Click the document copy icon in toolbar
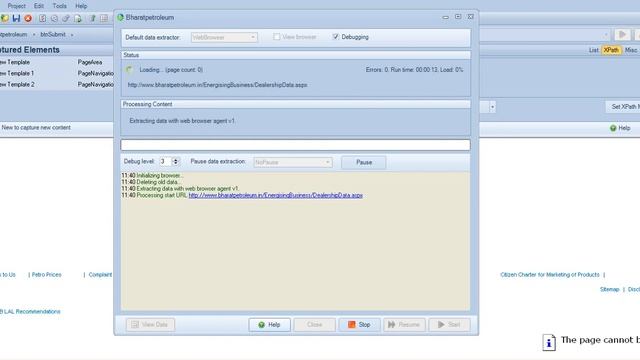Image resolution: width=640 pixels, height=360 pixels. (x=78, y=18)
